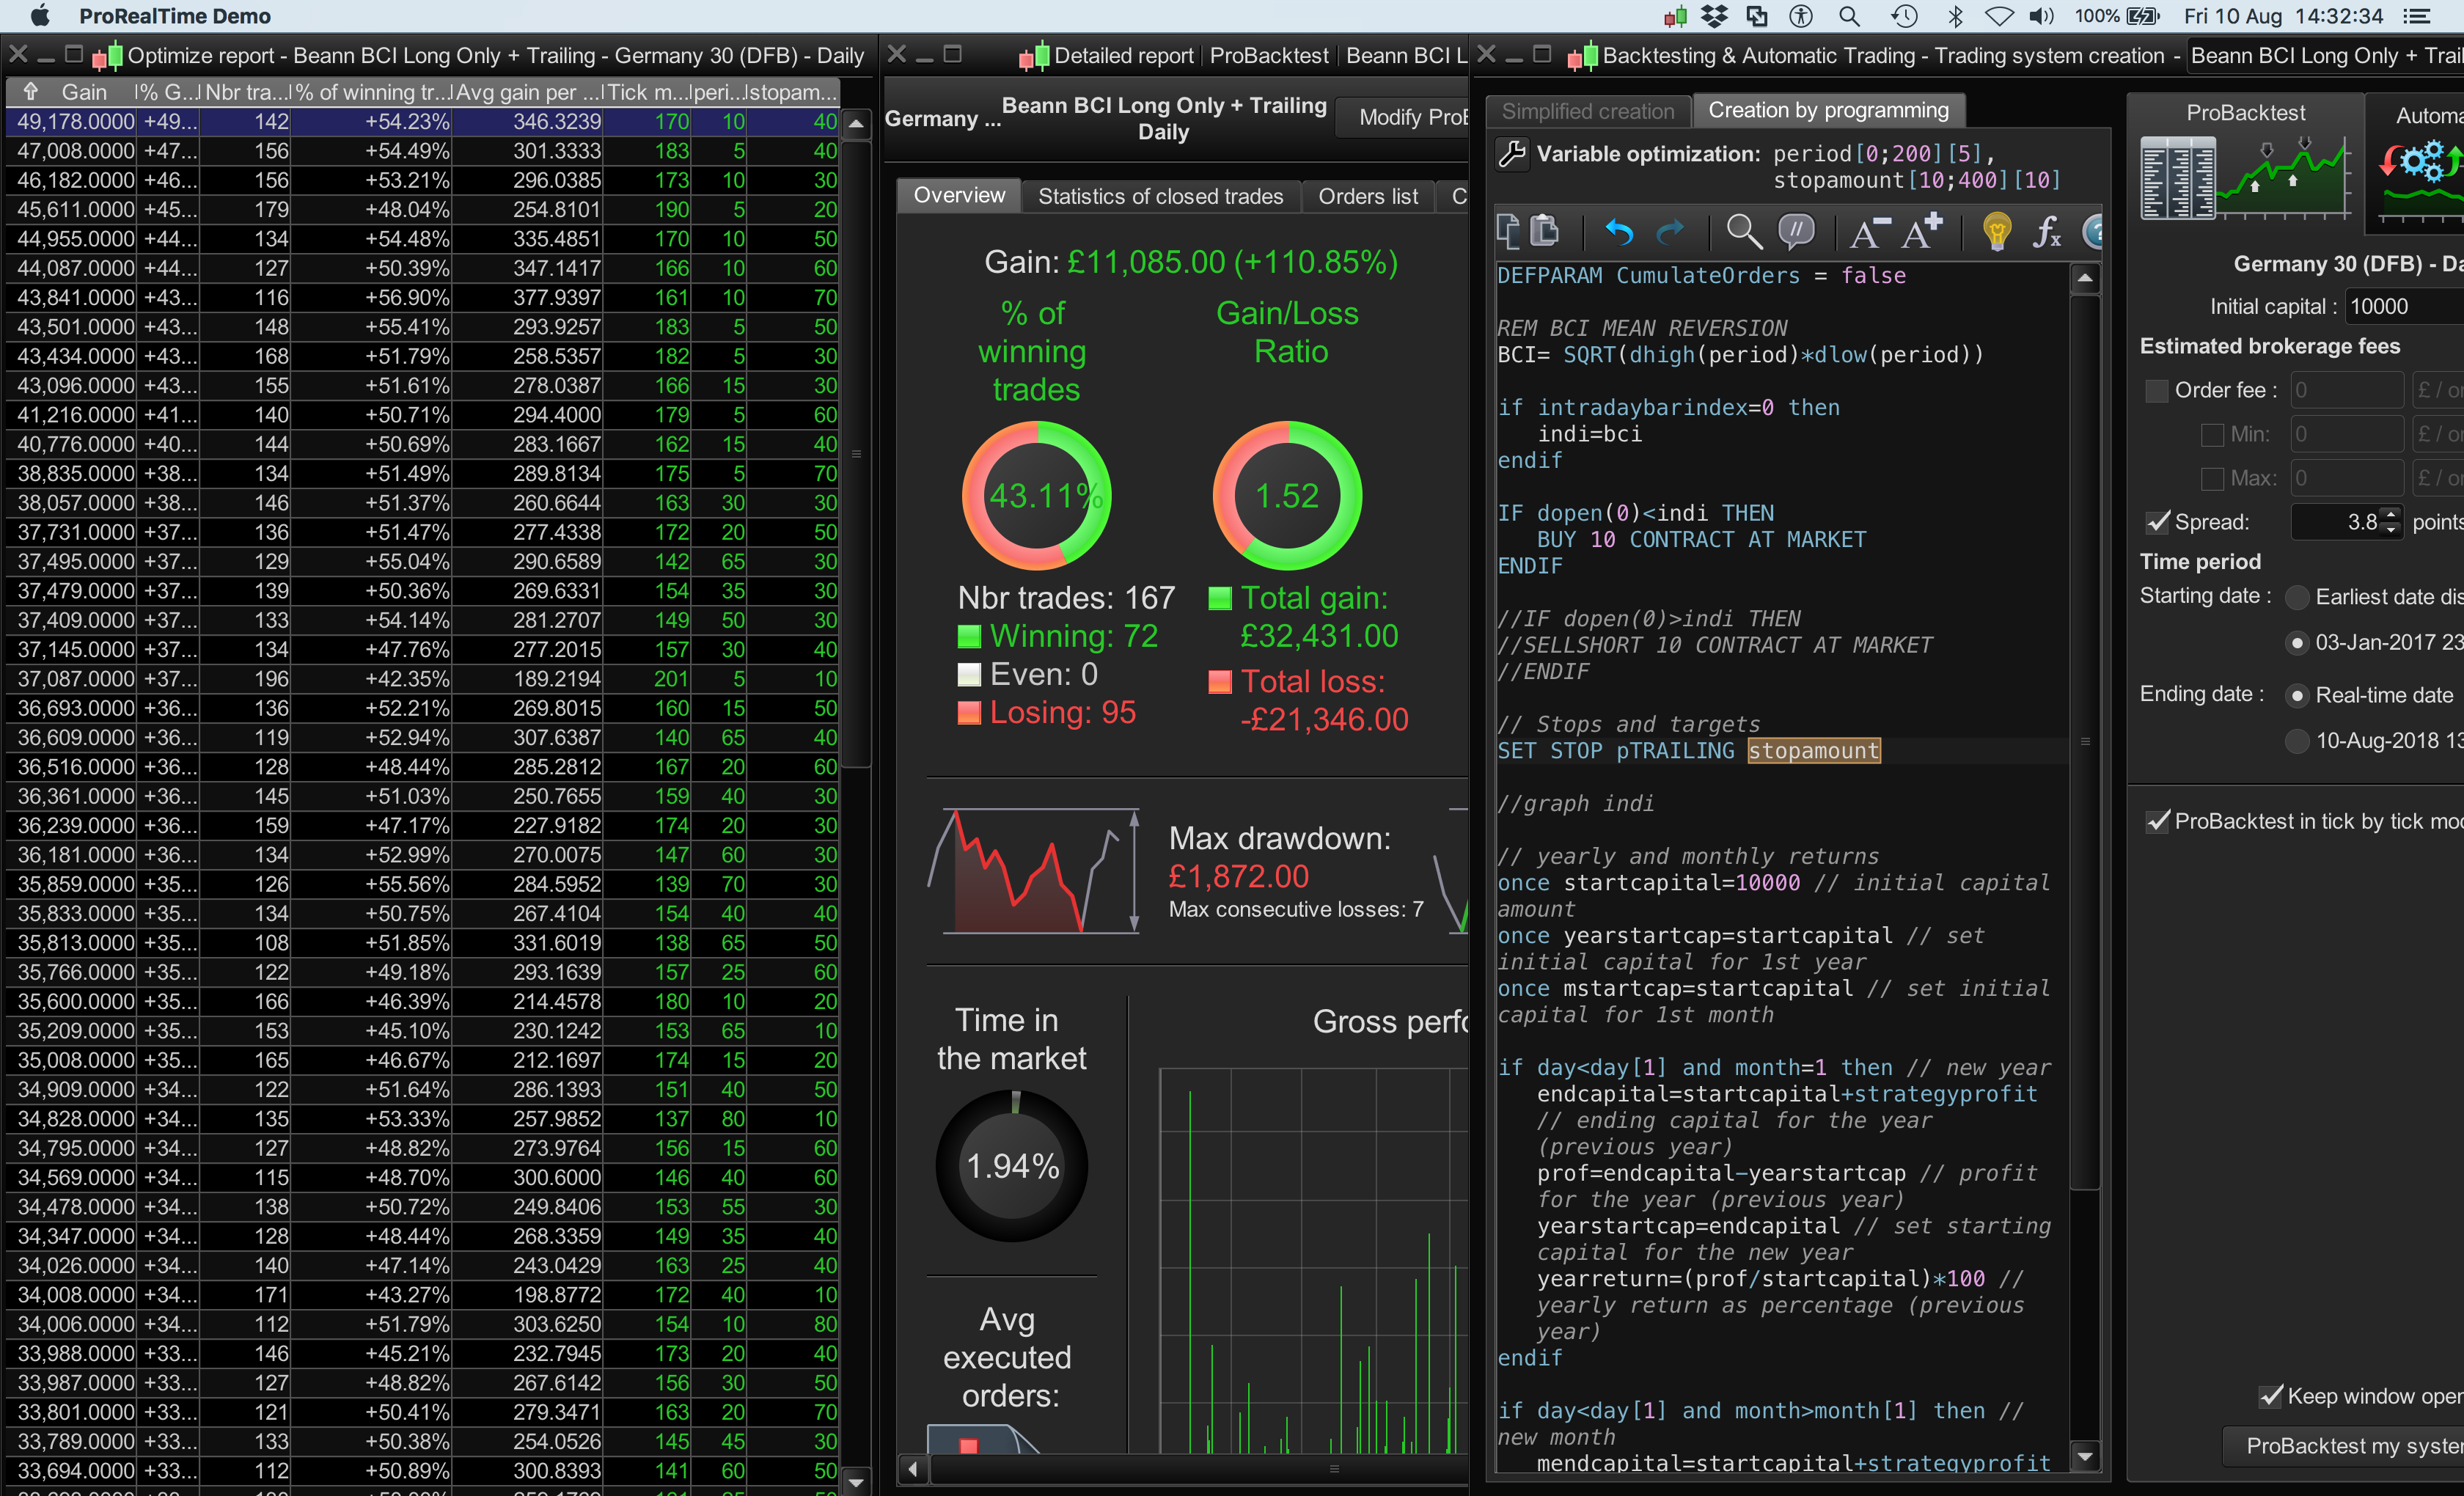
Task: Select the Real-time date radio button
Action: 2297,696
